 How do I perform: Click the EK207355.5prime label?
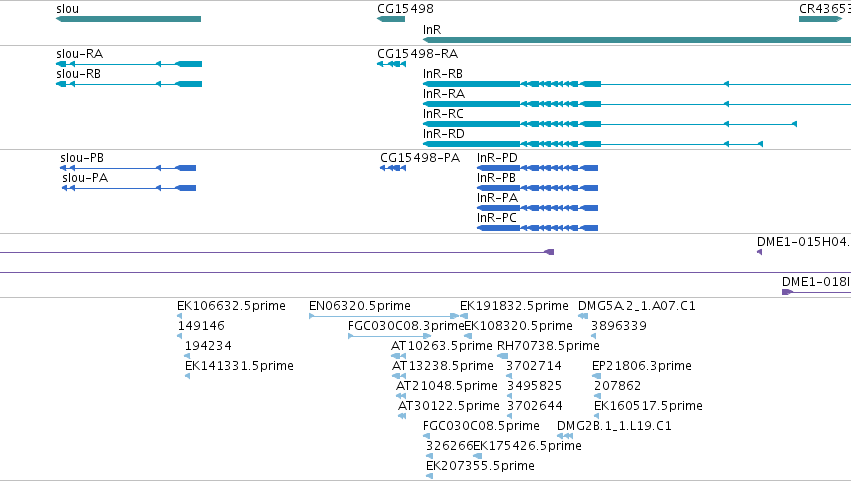click(x=480, y=466)
